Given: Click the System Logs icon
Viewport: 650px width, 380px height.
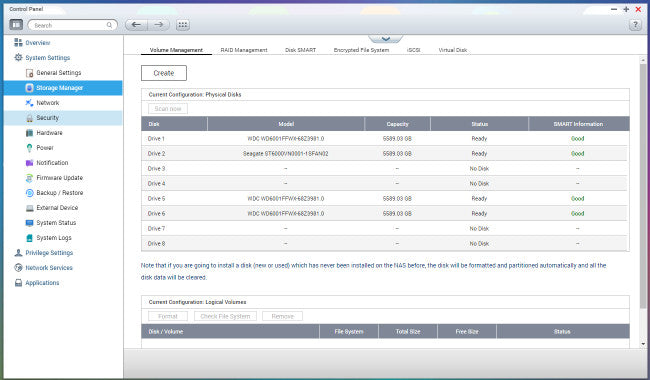Looking at the screenshot, I should (29, 238).
